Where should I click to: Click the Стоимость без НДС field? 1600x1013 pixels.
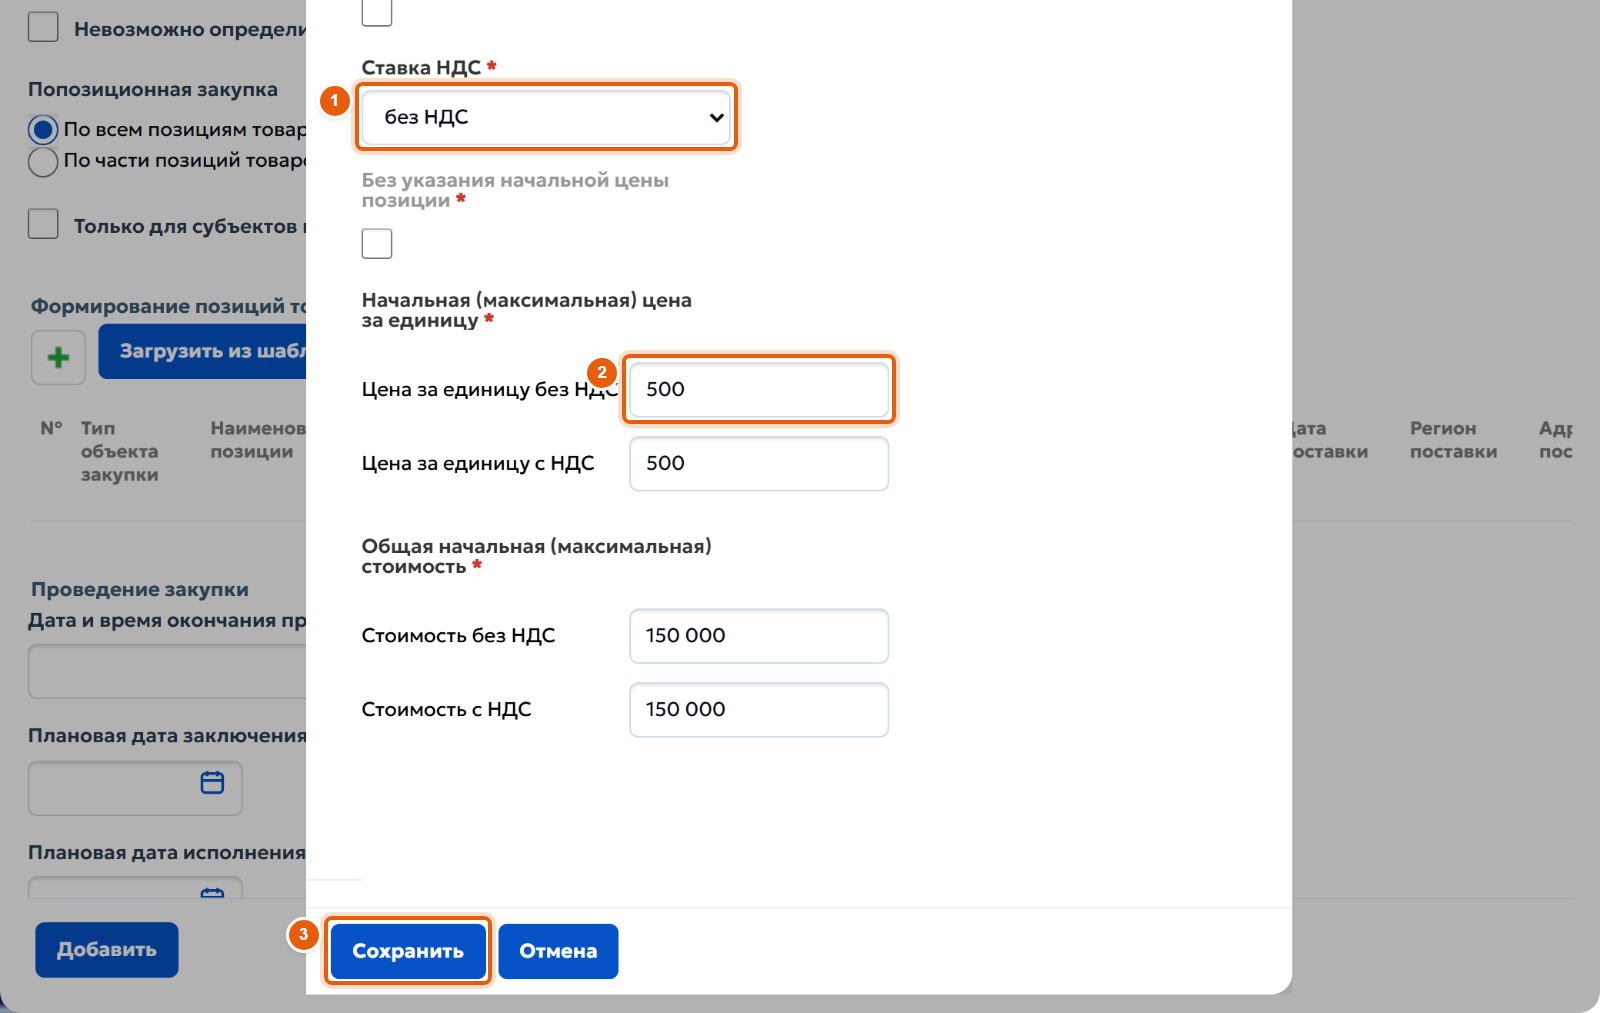[759, 635]
